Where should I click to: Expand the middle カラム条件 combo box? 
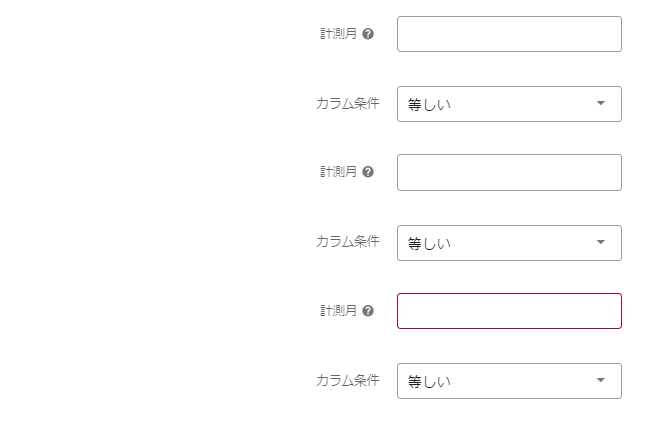[509, 243]
